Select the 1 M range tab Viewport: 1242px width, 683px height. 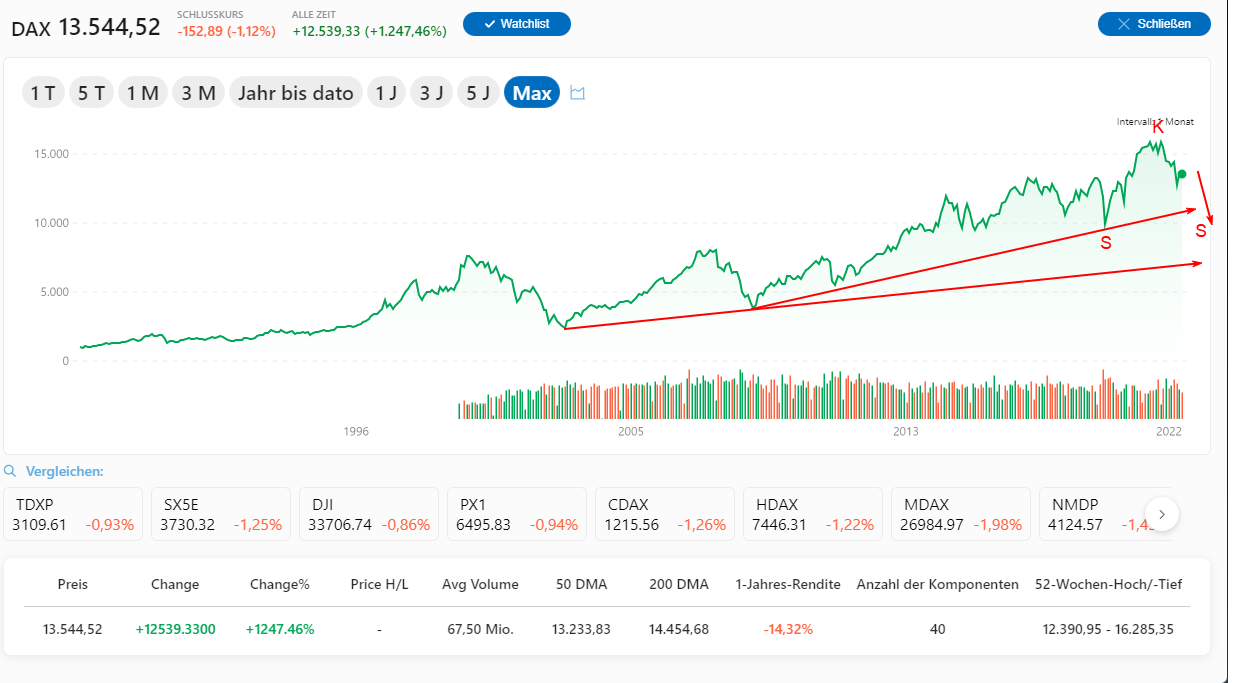click(142, 93)
